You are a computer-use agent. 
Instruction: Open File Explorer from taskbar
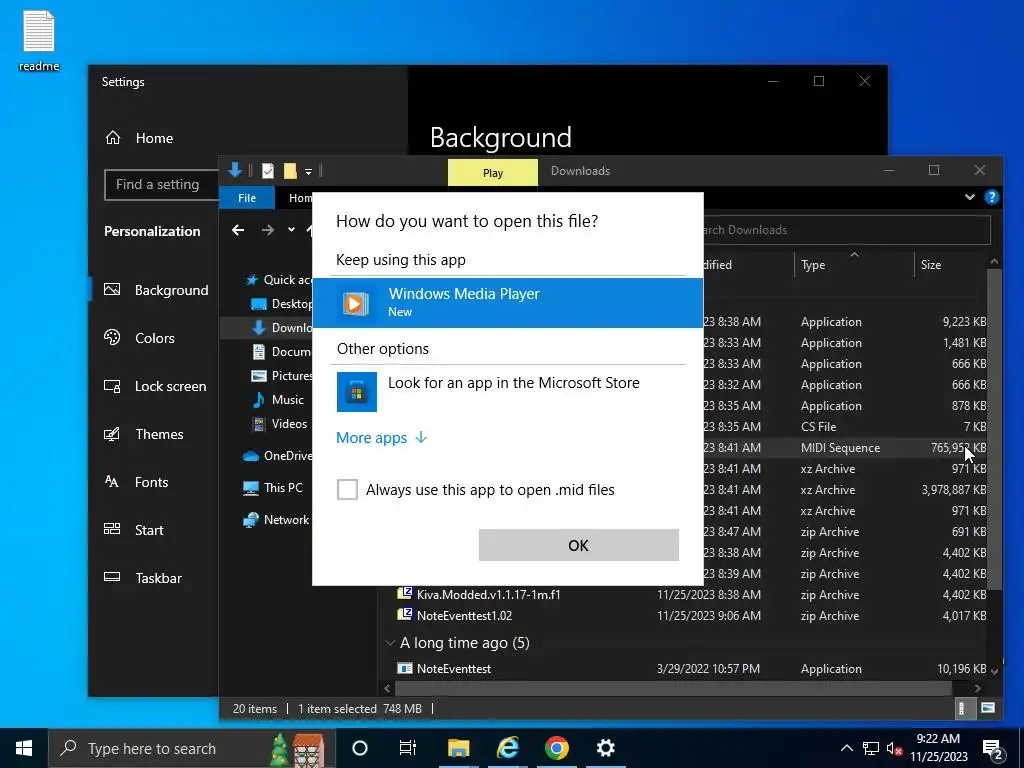point(458,748)
